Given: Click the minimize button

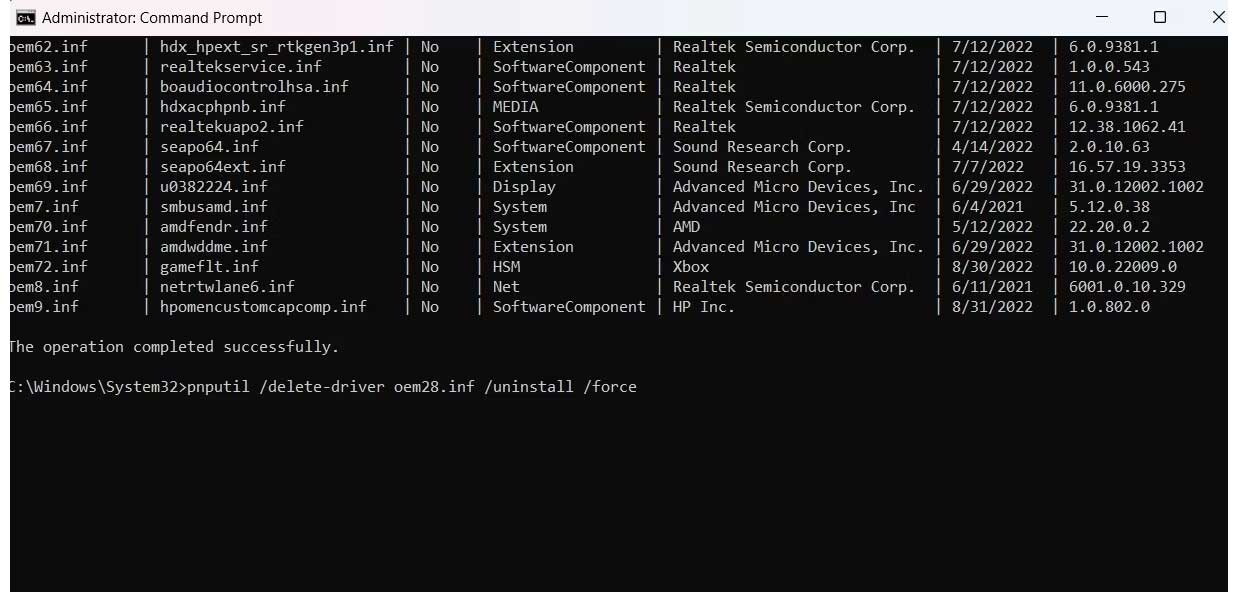Looking at the screenshot, I should [1101, 17].
